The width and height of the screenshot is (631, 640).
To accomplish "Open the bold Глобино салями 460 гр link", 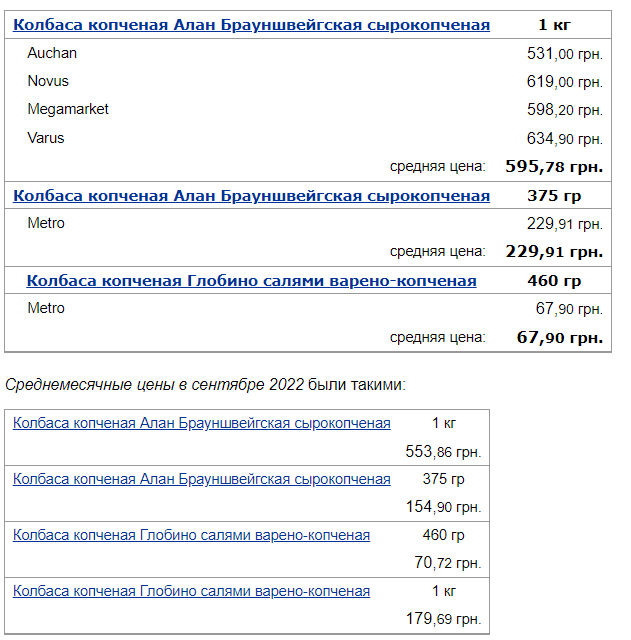I will (251, 280).
